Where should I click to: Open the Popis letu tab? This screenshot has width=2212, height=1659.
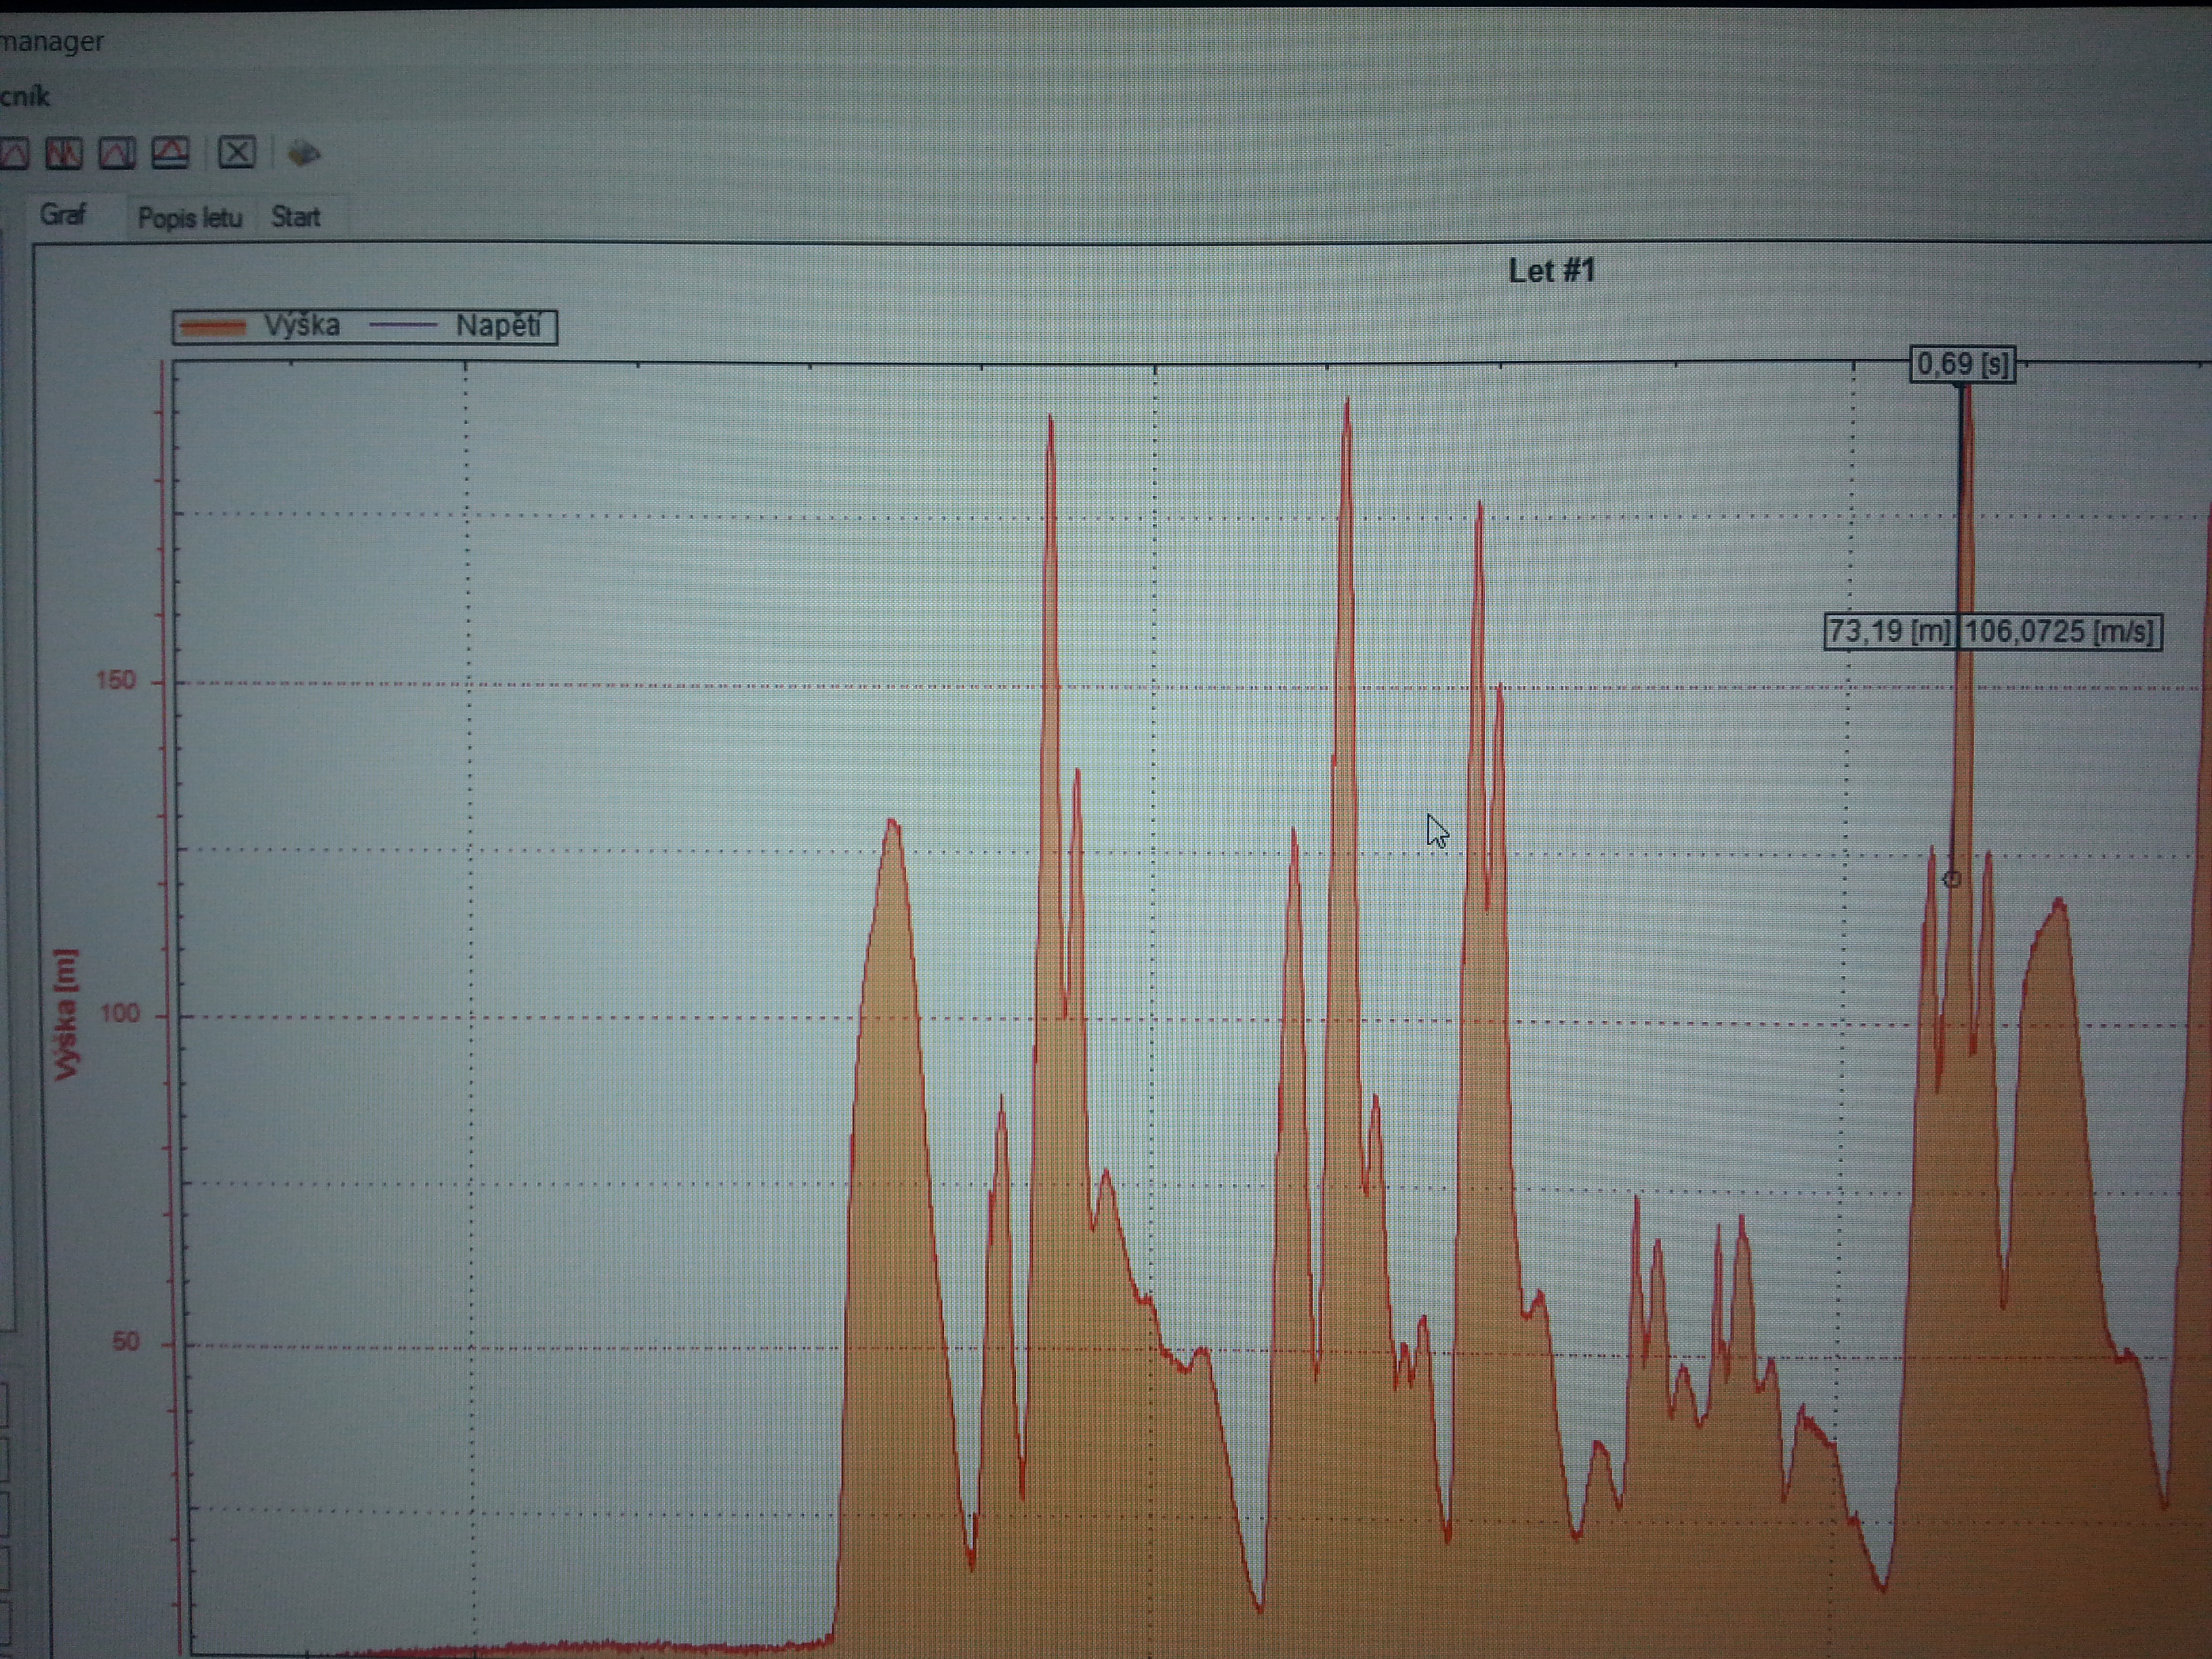point(189,217)
